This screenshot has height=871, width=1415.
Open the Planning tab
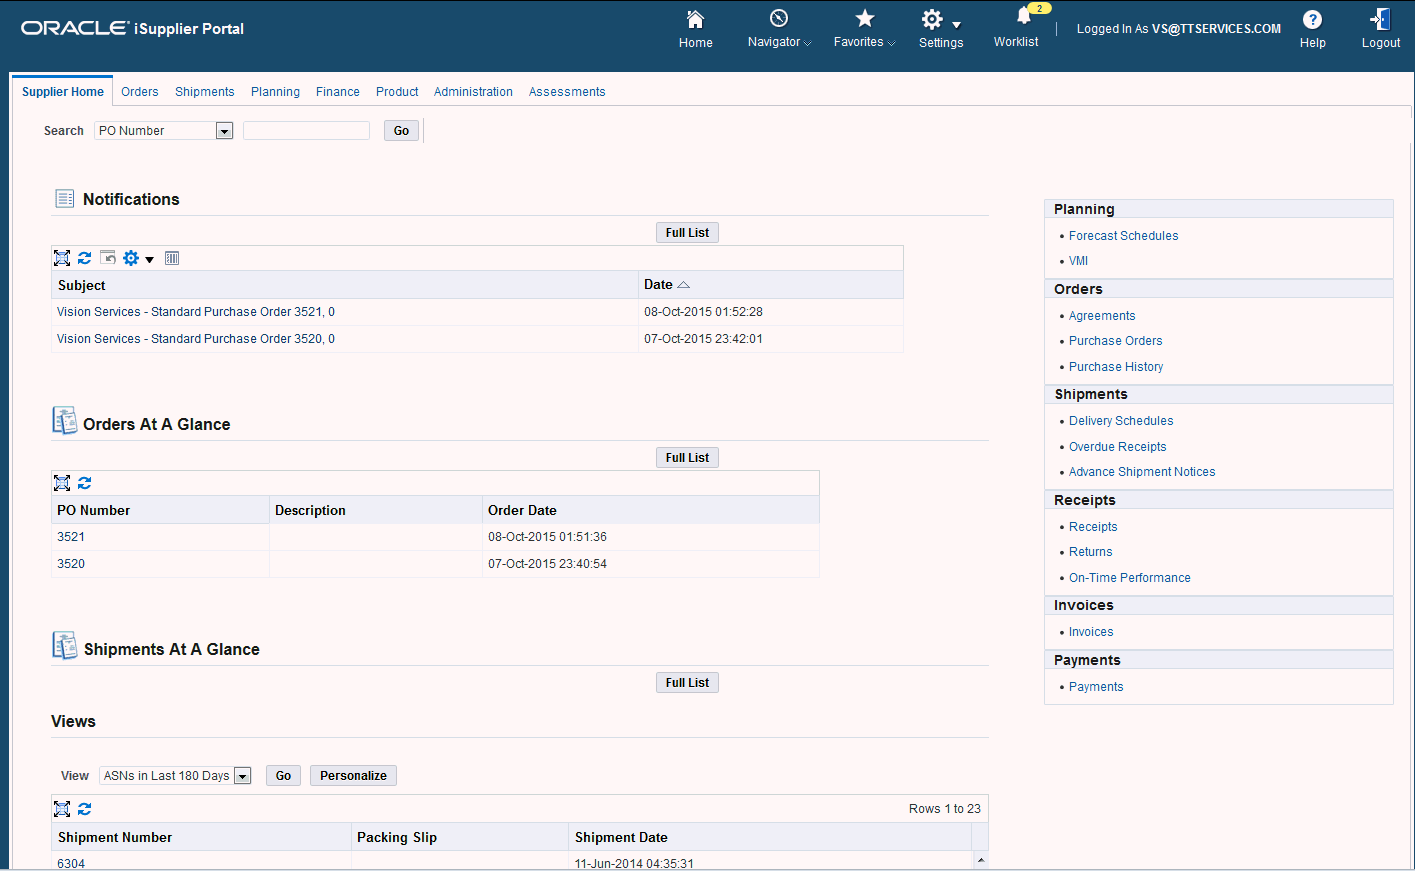pyautogui.click(x=275, y=92)
